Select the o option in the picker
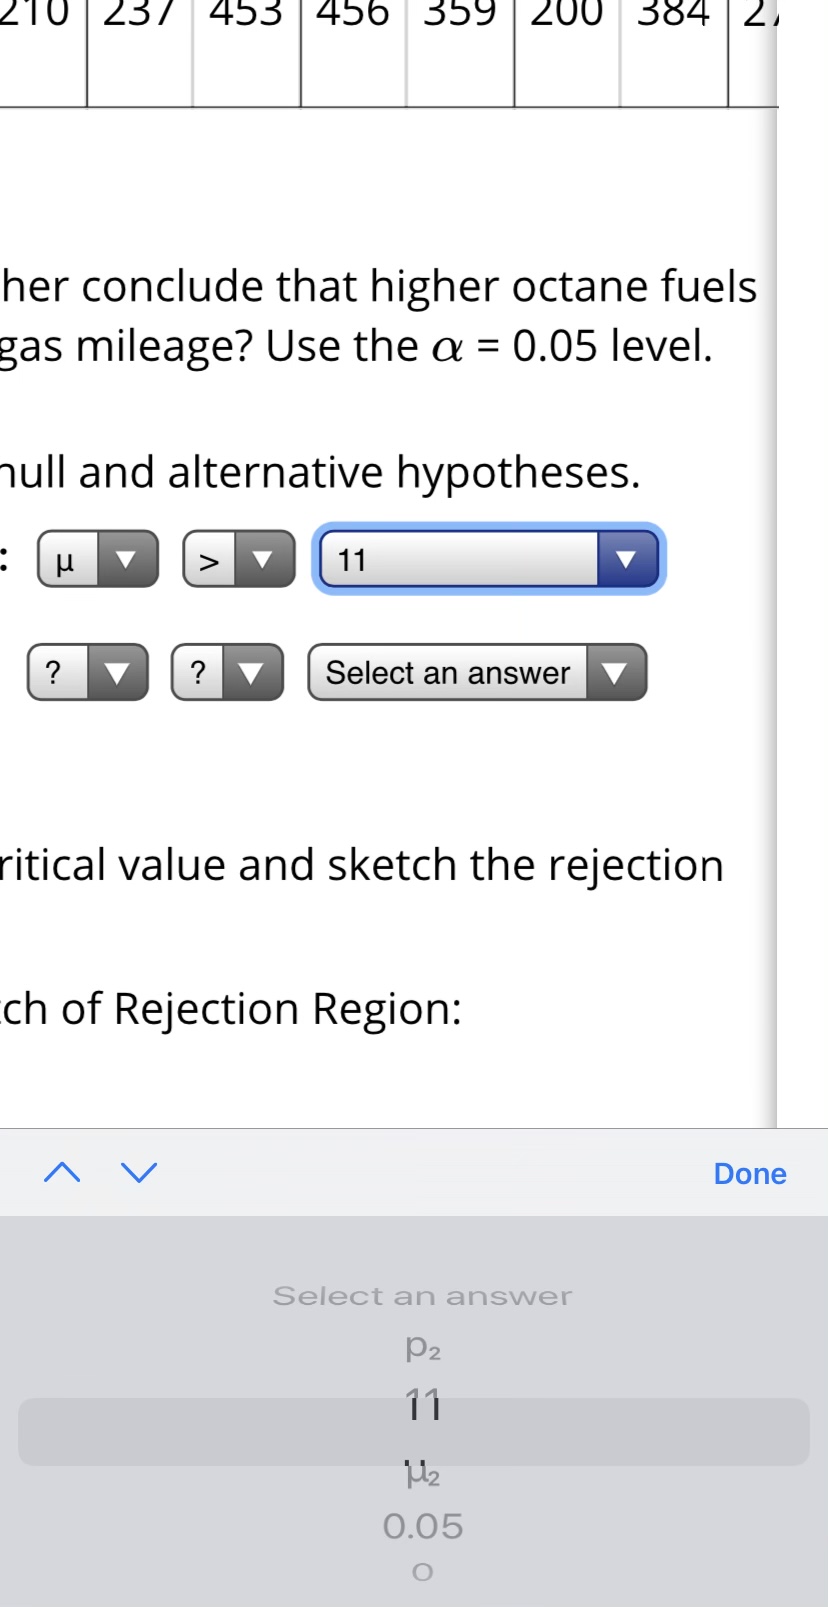Viewport: 828px width, 1607px height. point(420,1570)
